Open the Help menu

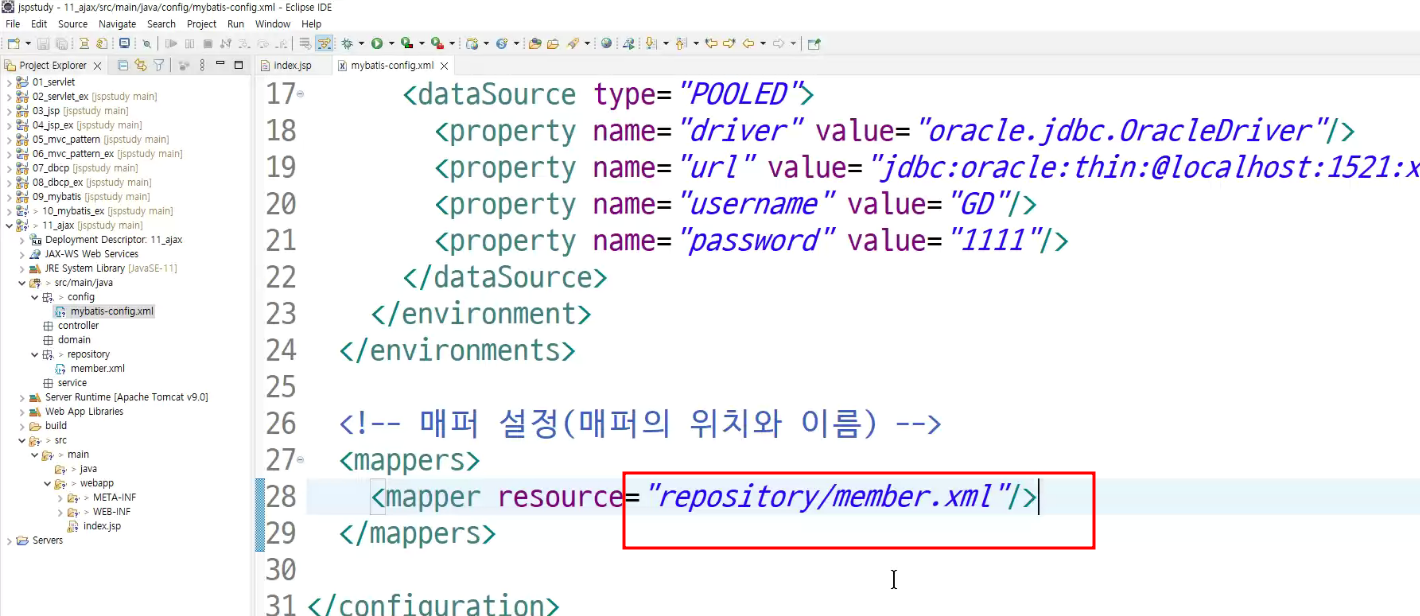coord(312,24)
